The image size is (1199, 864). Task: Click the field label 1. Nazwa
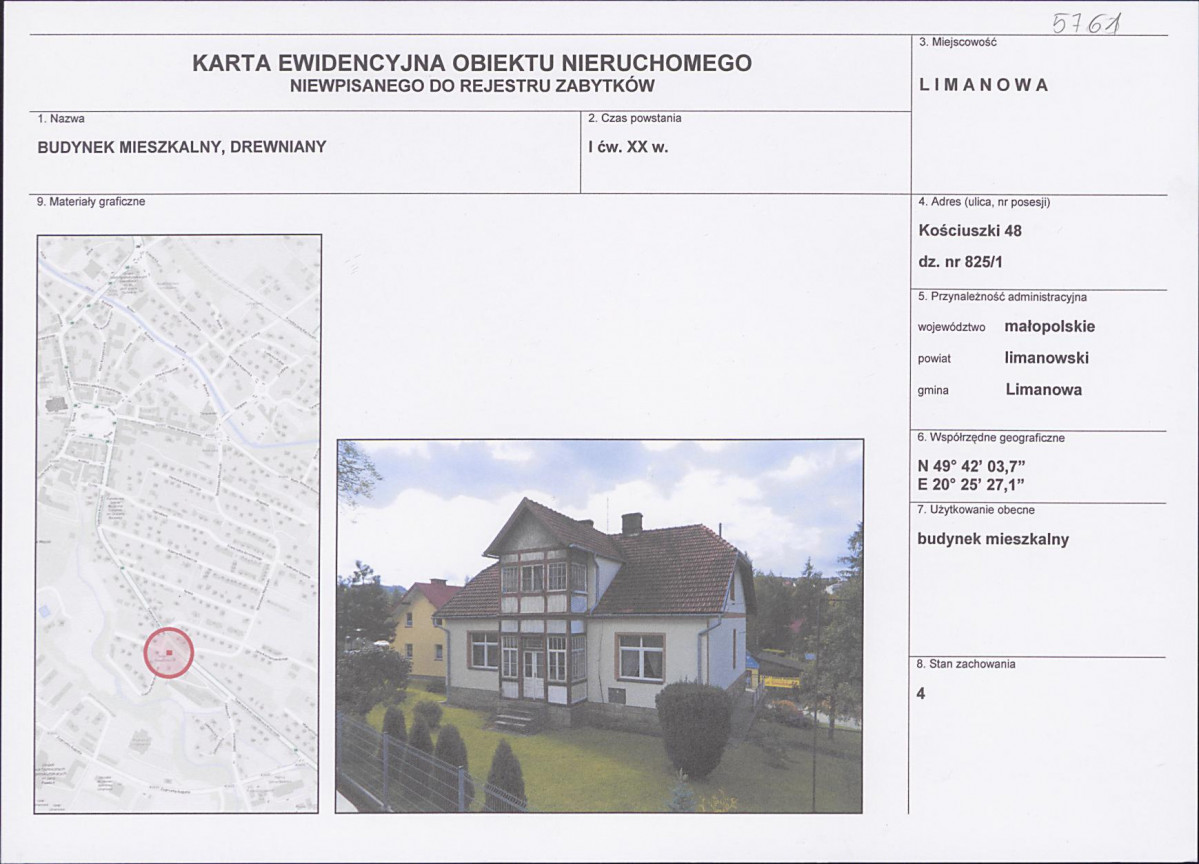(61, 119)
